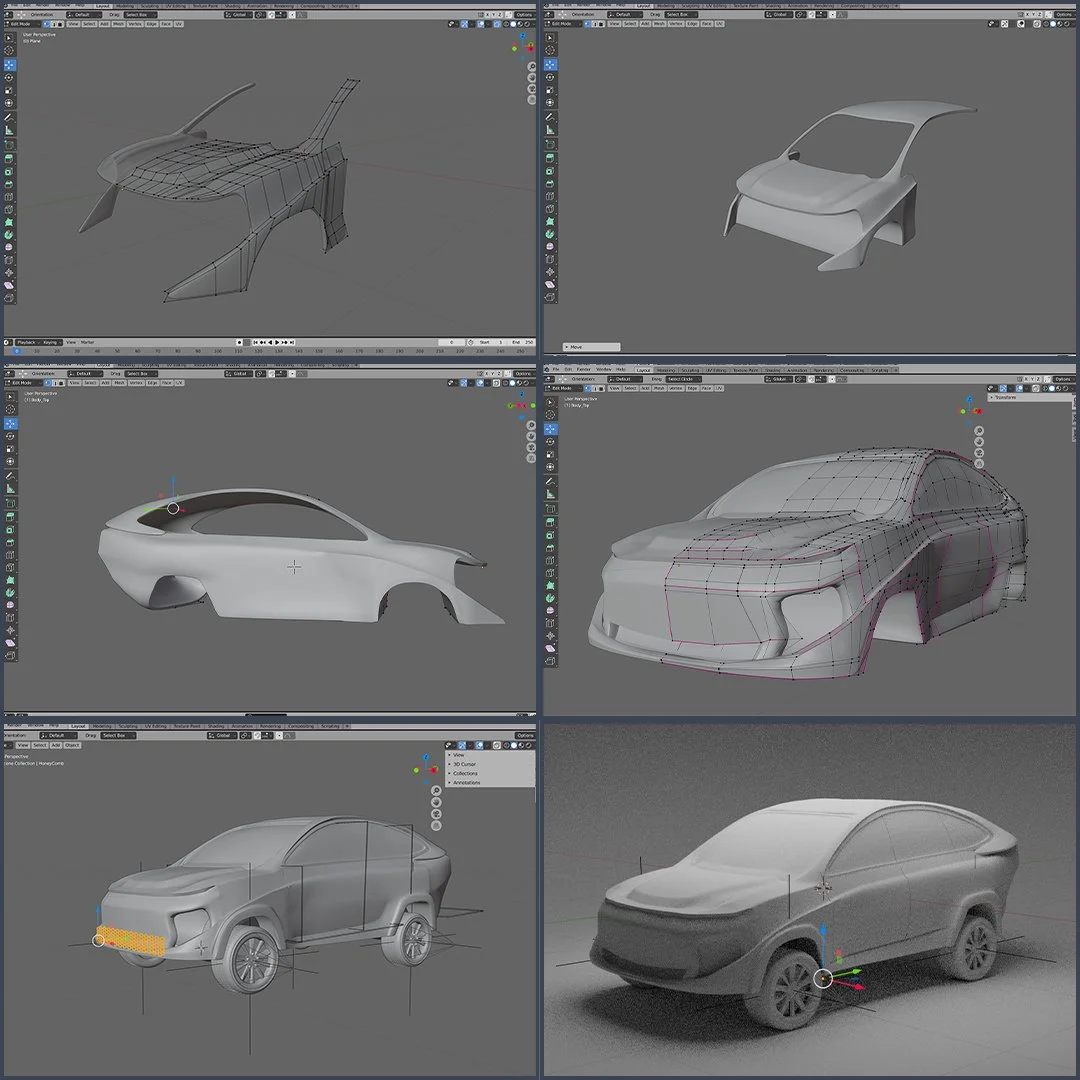Select the Add Cube tool in top-left panel
This screenshot has width=1080, height=1080.
(9, 145)
